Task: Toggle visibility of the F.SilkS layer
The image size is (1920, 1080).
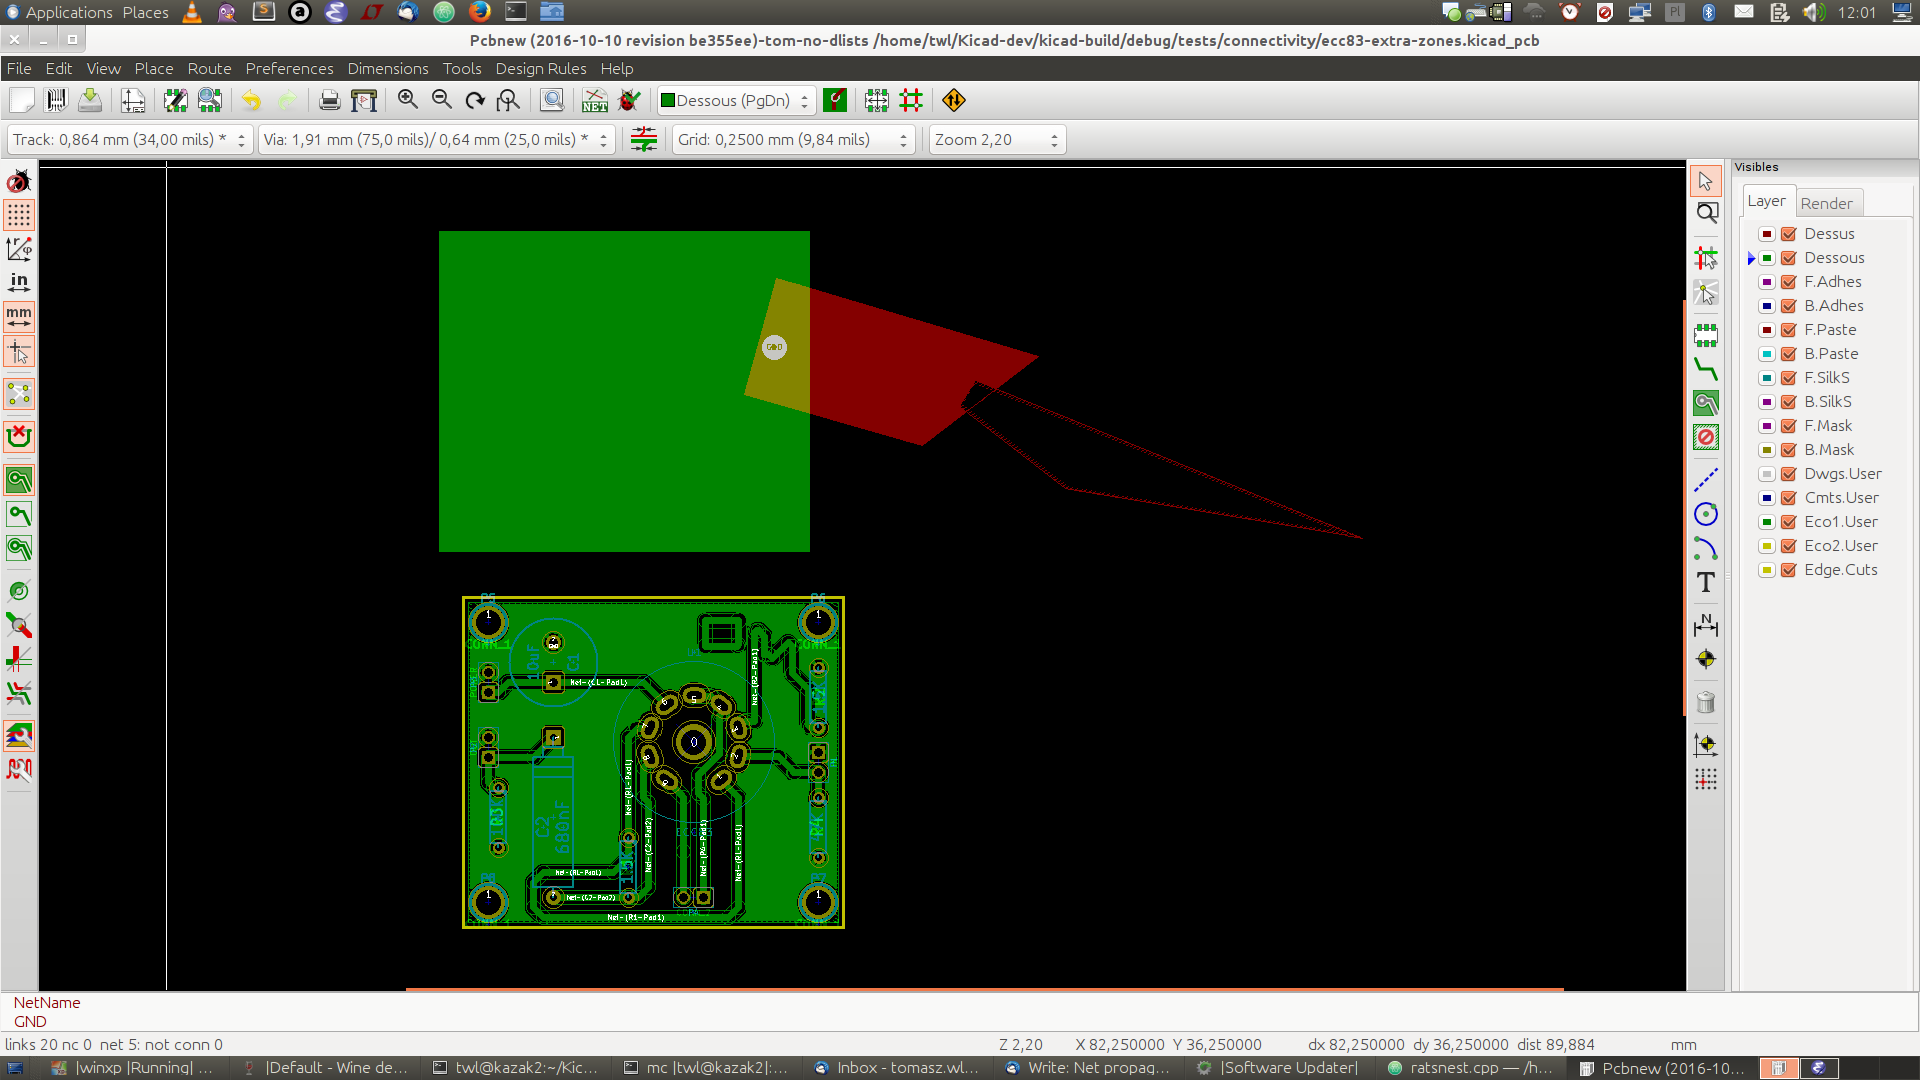Action: 1789,378
